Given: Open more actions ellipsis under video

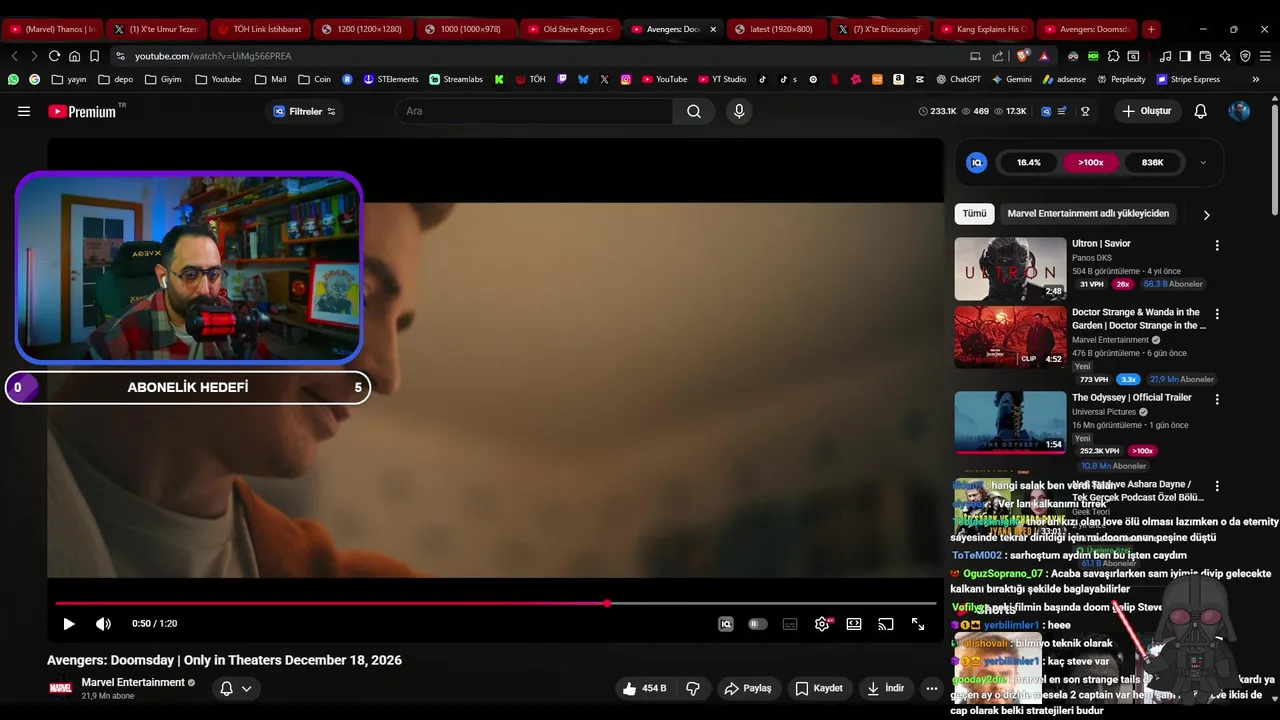Looking at the screenshot, I should [932, 688].
